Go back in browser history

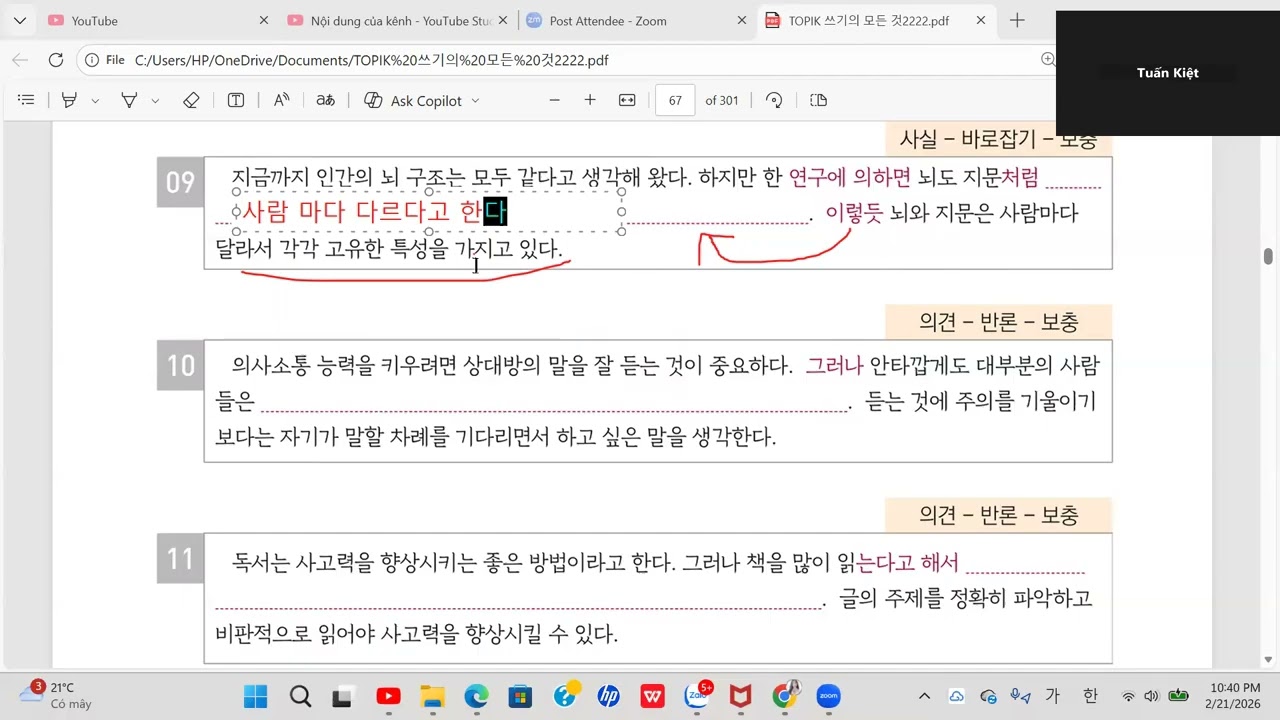[x=20, y=60]
